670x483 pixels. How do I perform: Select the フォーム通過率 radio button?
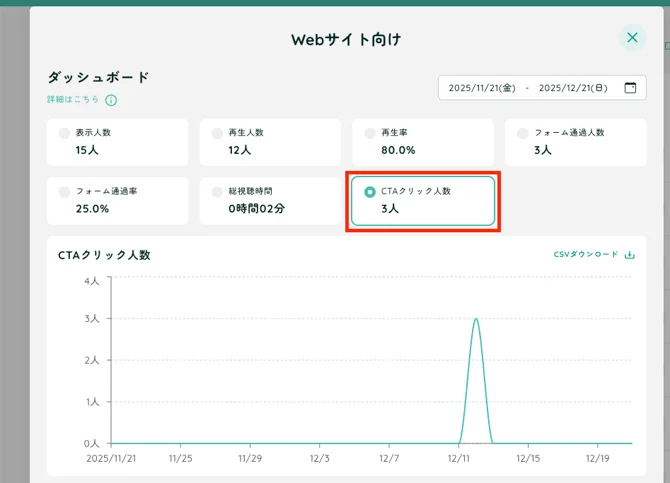pos(64,192)
